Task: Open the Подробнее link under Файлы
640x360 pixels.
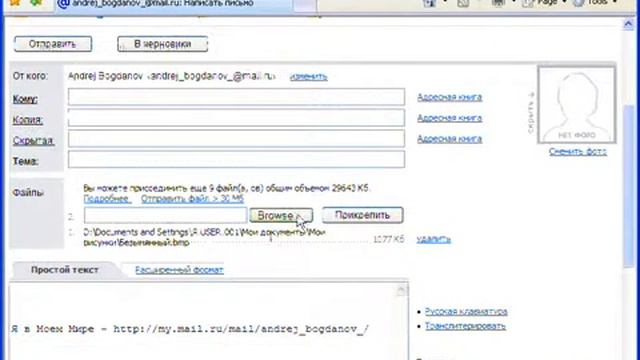Action: coord(107,199)
